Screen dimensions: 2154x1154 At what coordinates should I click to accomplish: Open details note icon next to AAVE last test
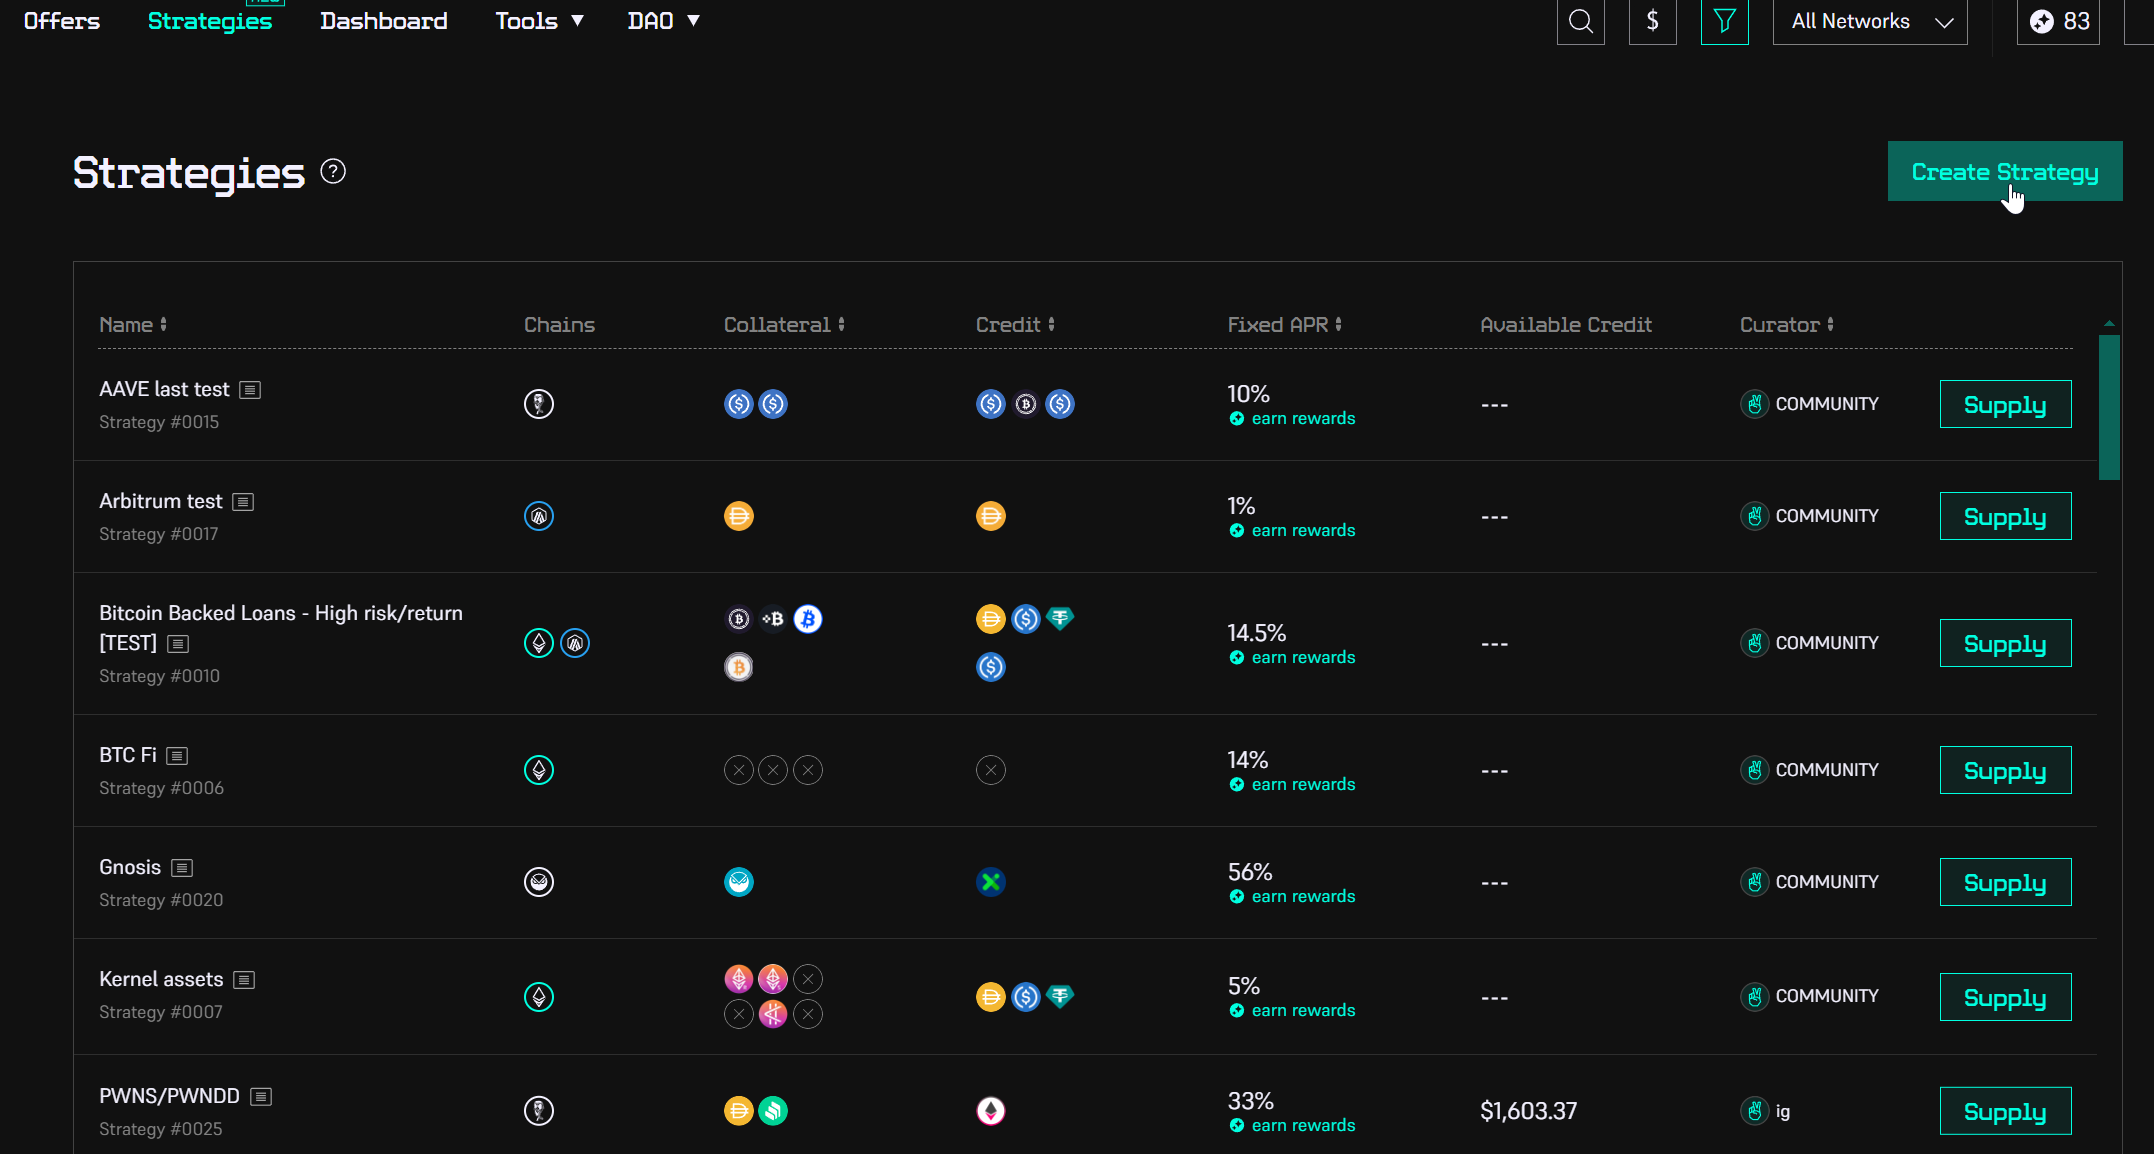click(249, 390)
